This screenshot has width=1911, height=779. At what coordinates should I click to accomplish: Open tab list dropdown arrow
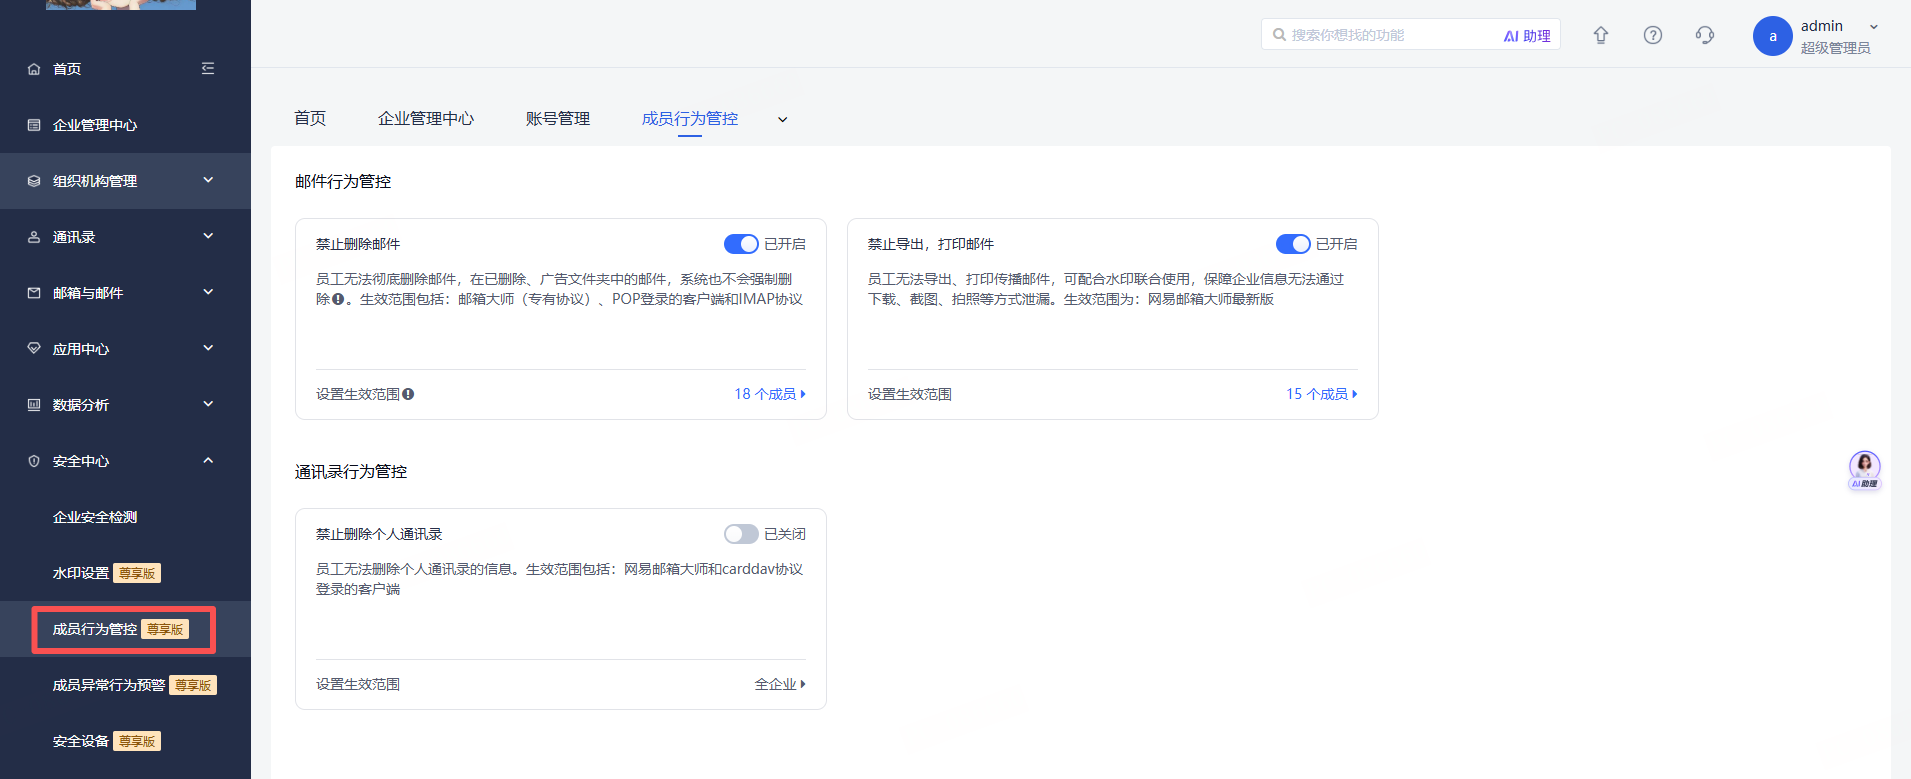(783, 120)
